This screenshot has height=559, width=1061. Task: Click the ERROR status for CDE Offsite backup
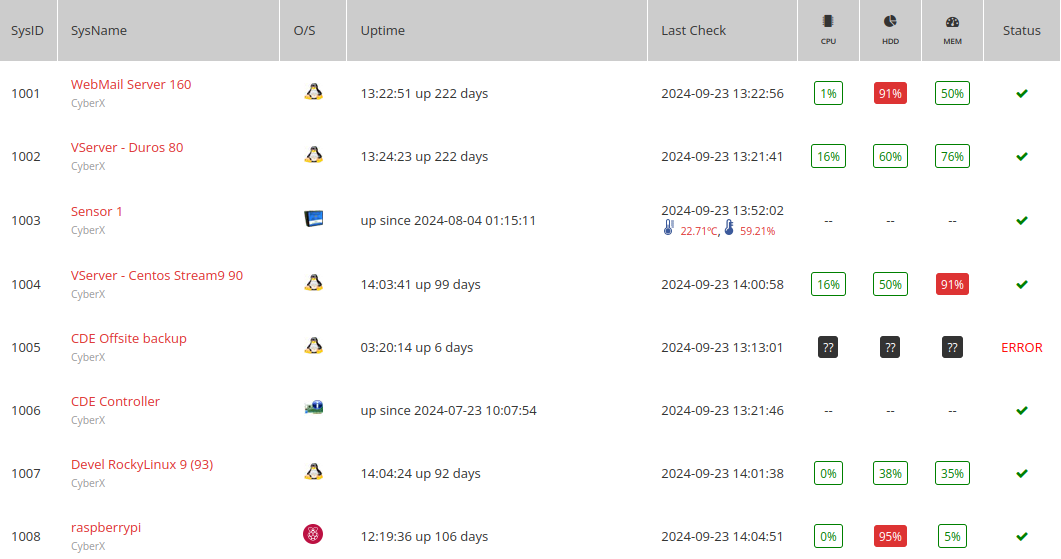1022,347
